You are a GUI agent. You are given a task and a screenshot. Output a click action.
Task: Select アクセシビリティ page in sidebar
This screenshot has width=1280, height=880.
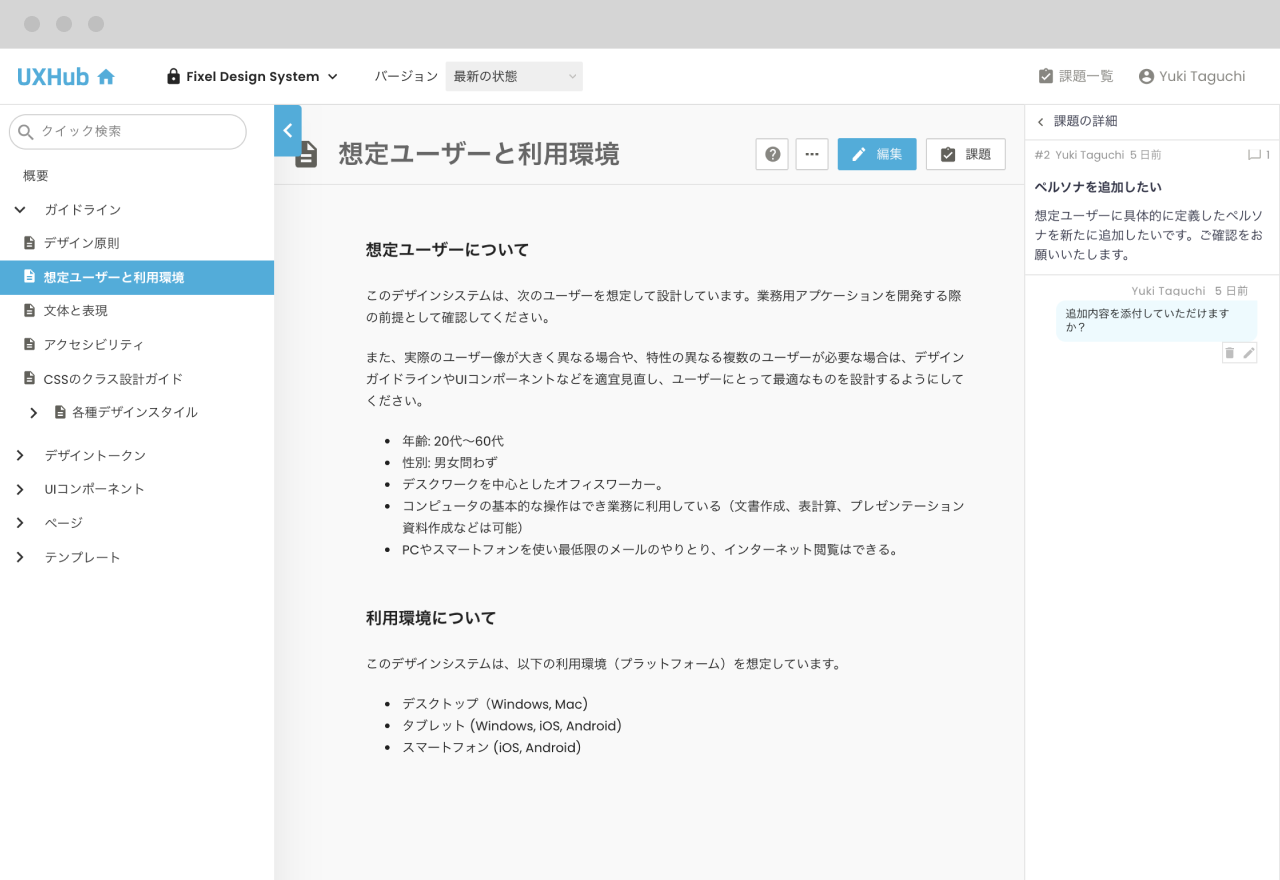tap(93, 345)
